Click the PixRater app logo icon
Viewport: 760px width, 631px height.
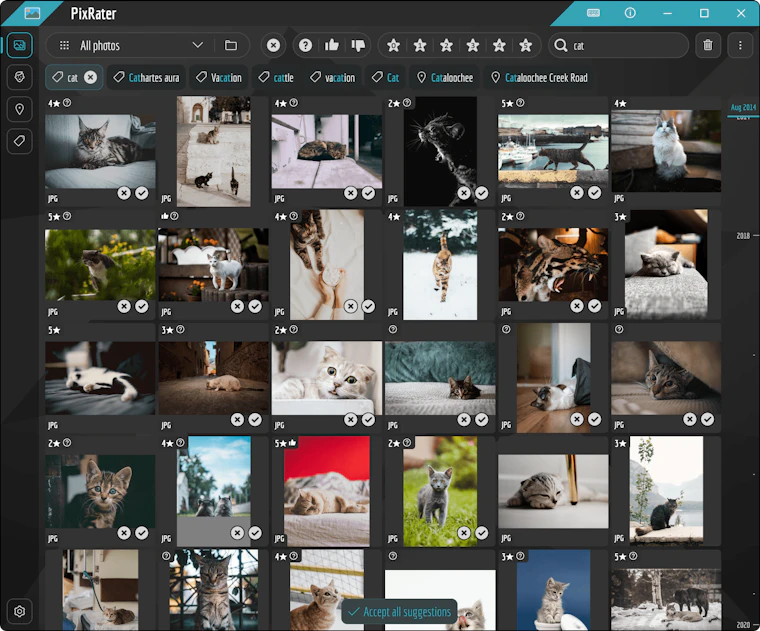point(32,13)
